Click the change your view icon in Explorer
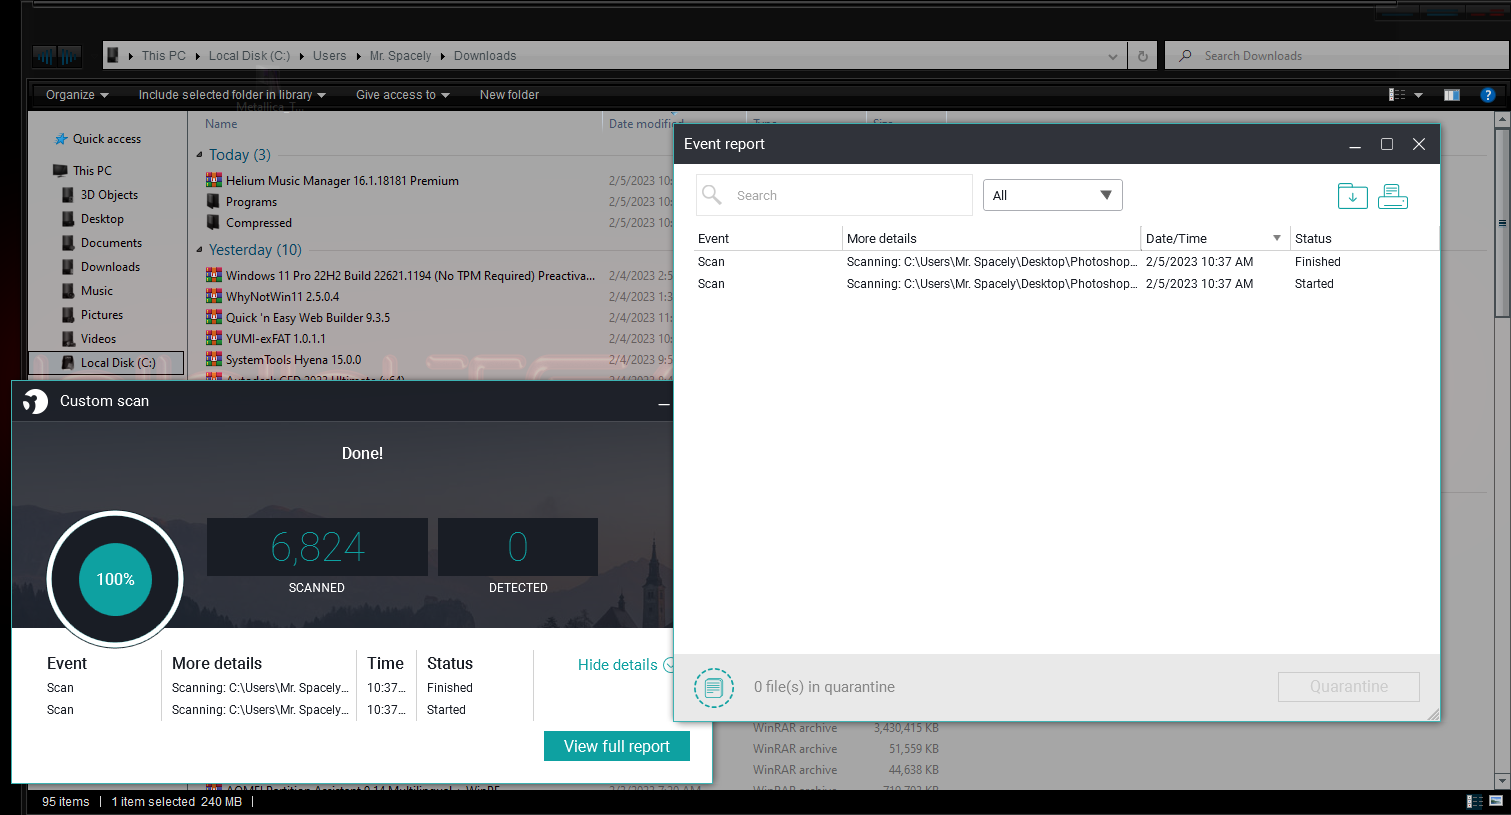 click(x=1397, y=95)
